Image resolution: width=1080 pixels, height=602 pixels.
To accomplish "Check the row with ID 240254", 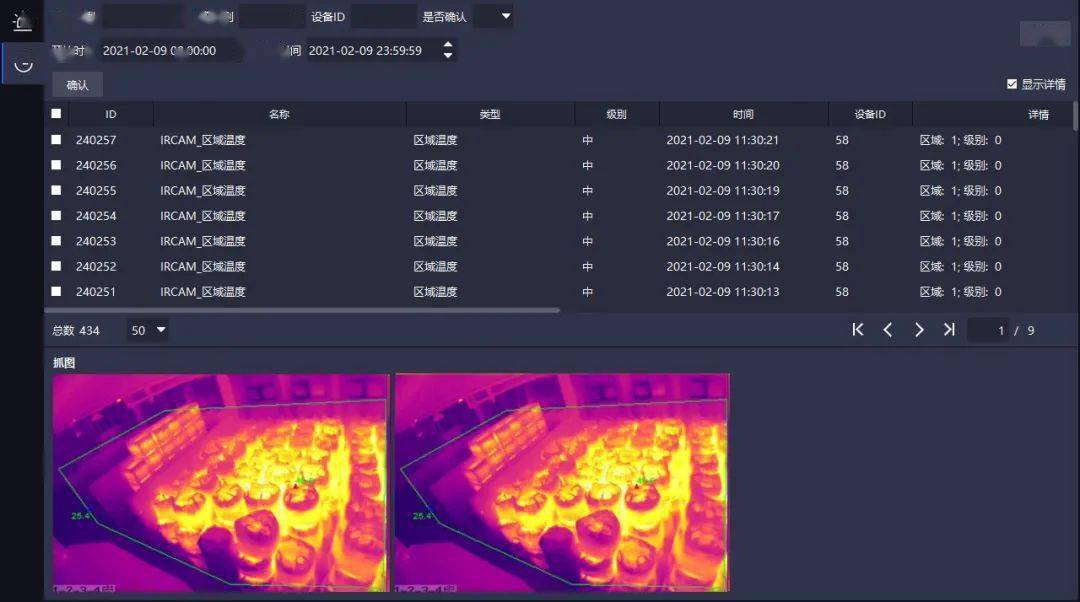I will point(56,216).
